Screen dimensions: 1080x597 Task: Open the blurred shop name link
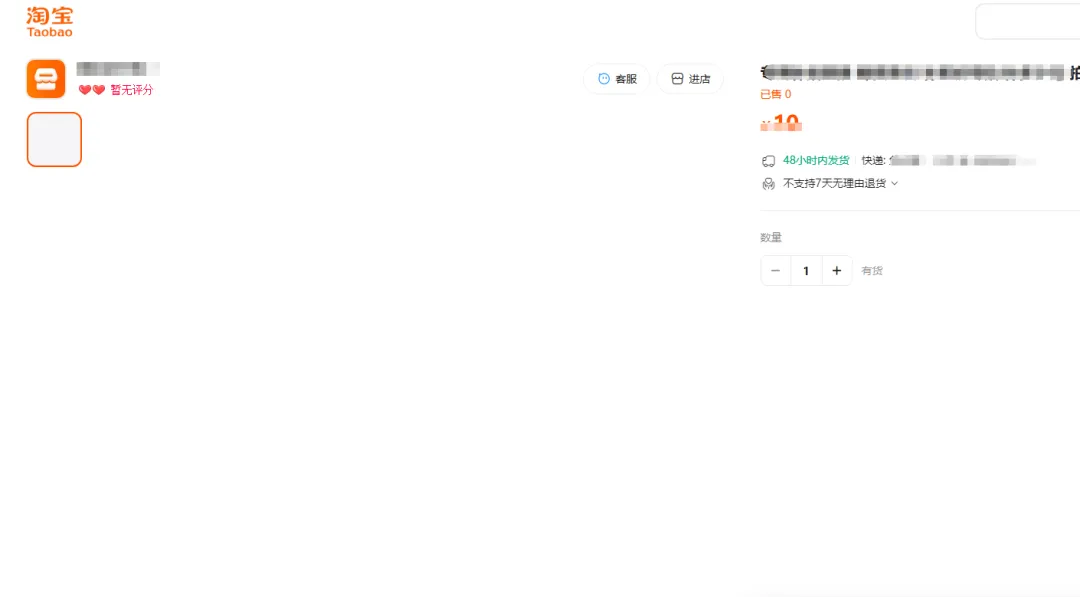(118, 69)
